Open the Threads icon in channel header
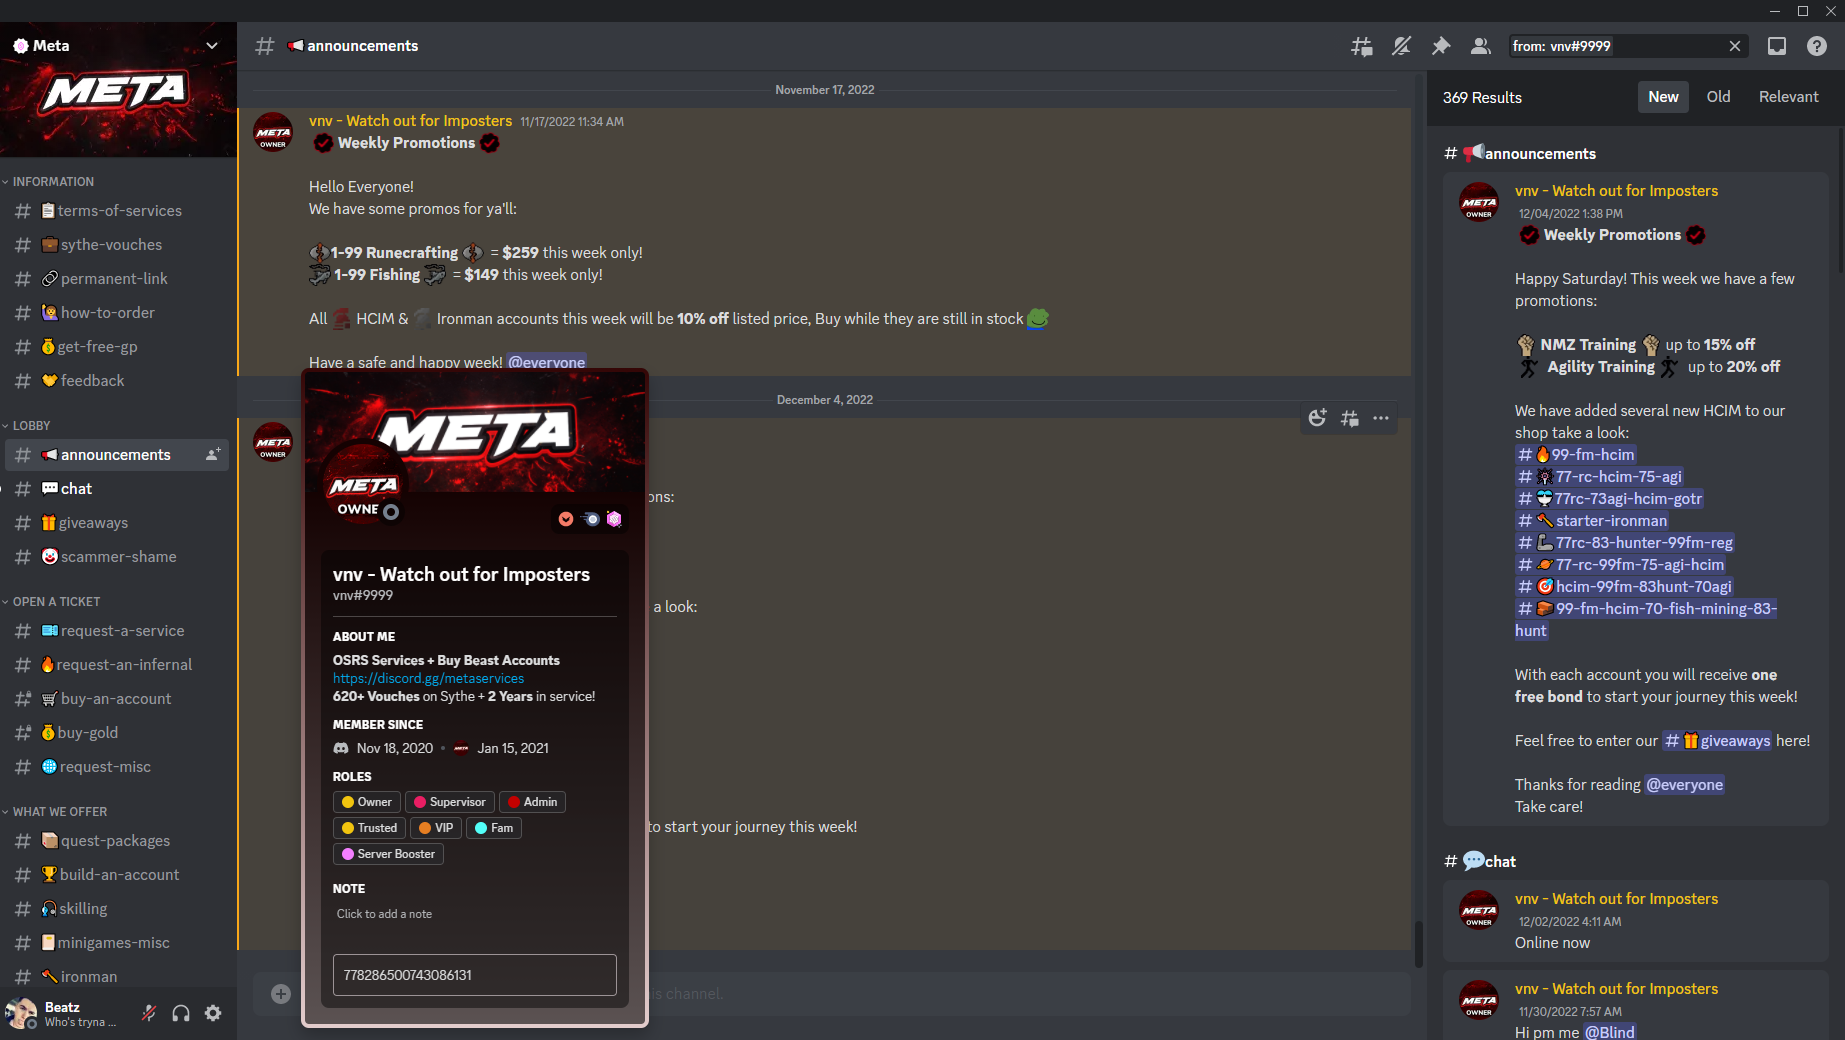The image size is (1845, 1040). (1361, 46)
